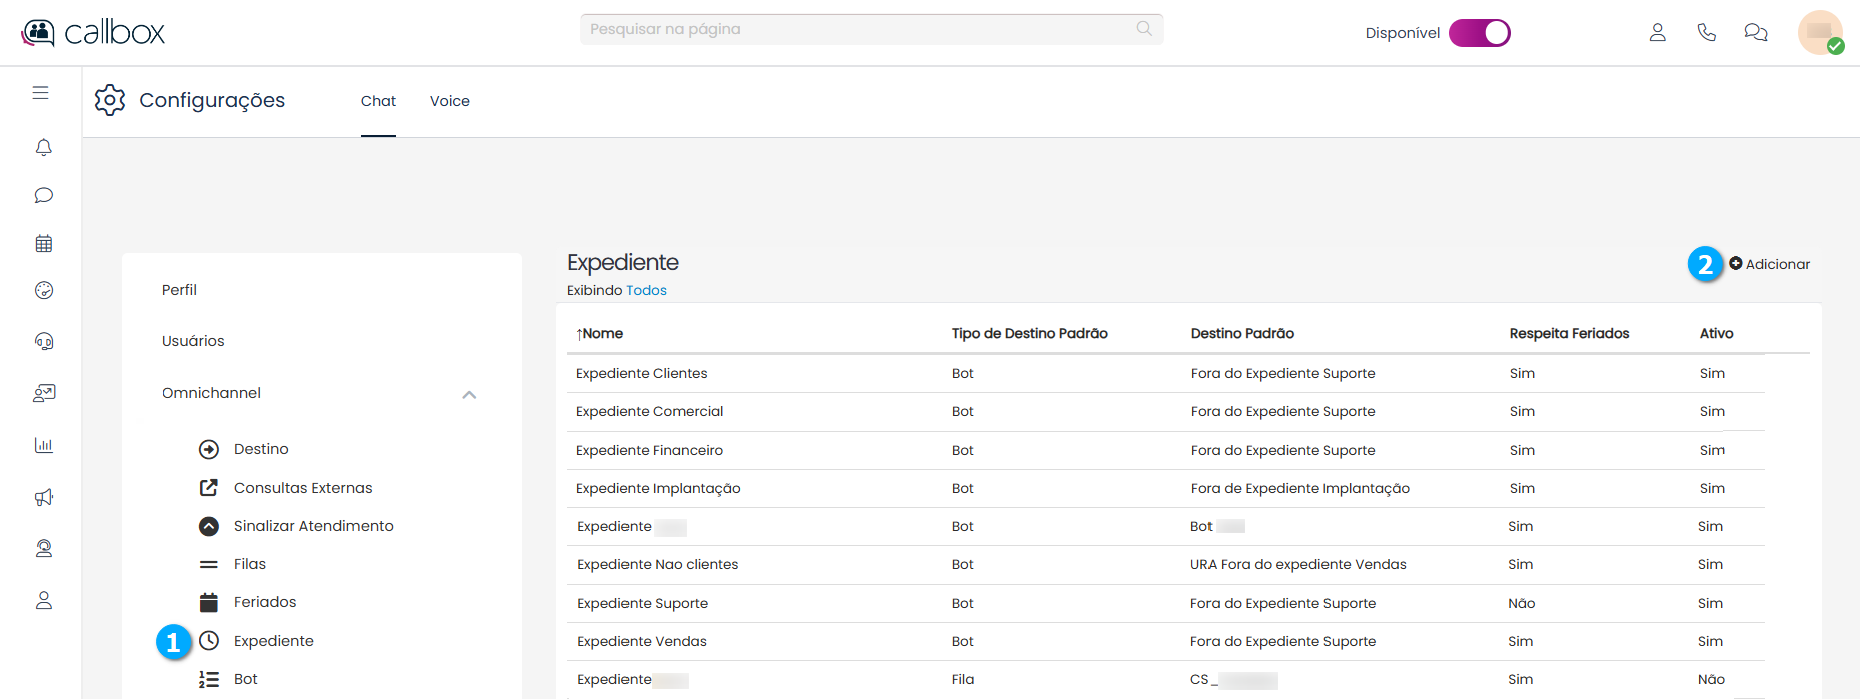Toggle the Disponível availability switch

pos(1479,33)
